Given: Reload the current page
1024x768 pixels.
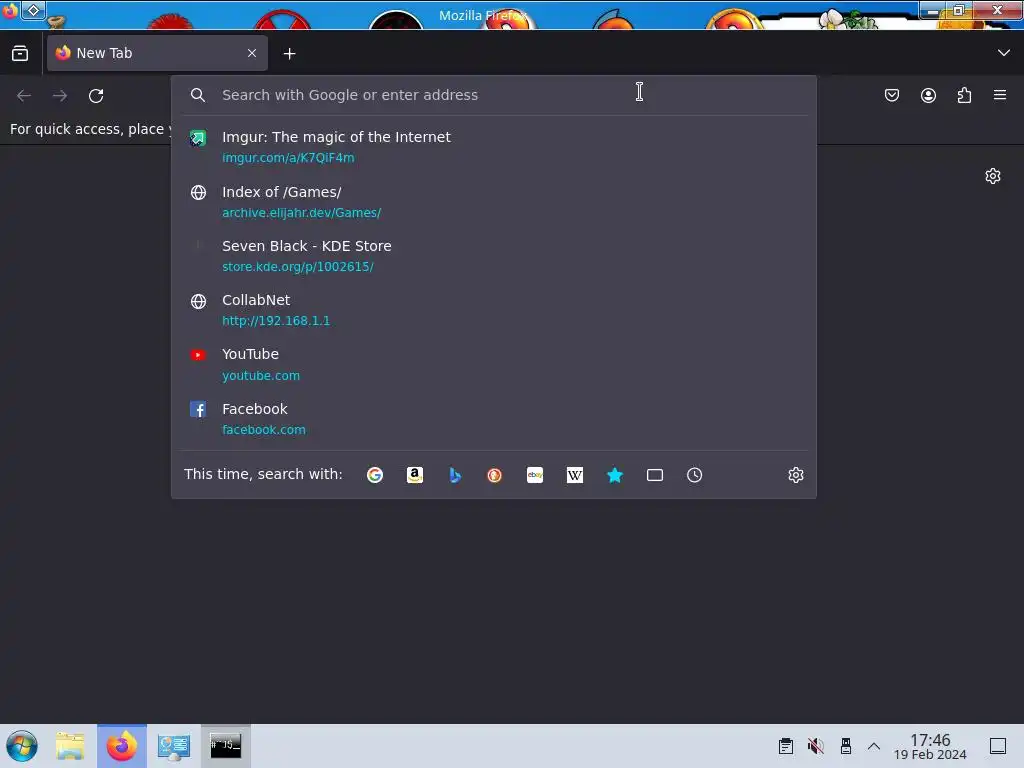Looking at the screenshot, I should tap(96, 96).
